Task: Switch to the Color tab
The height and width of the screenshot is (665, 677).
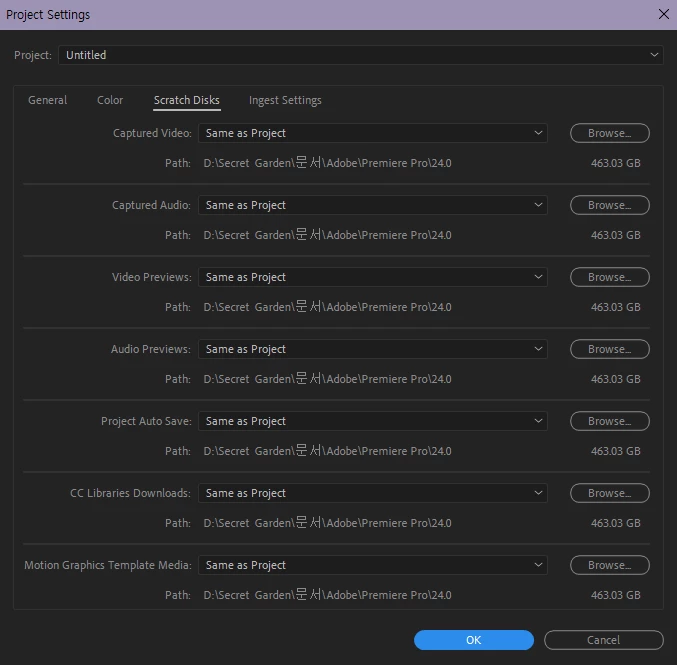Action: pos(110,100)
